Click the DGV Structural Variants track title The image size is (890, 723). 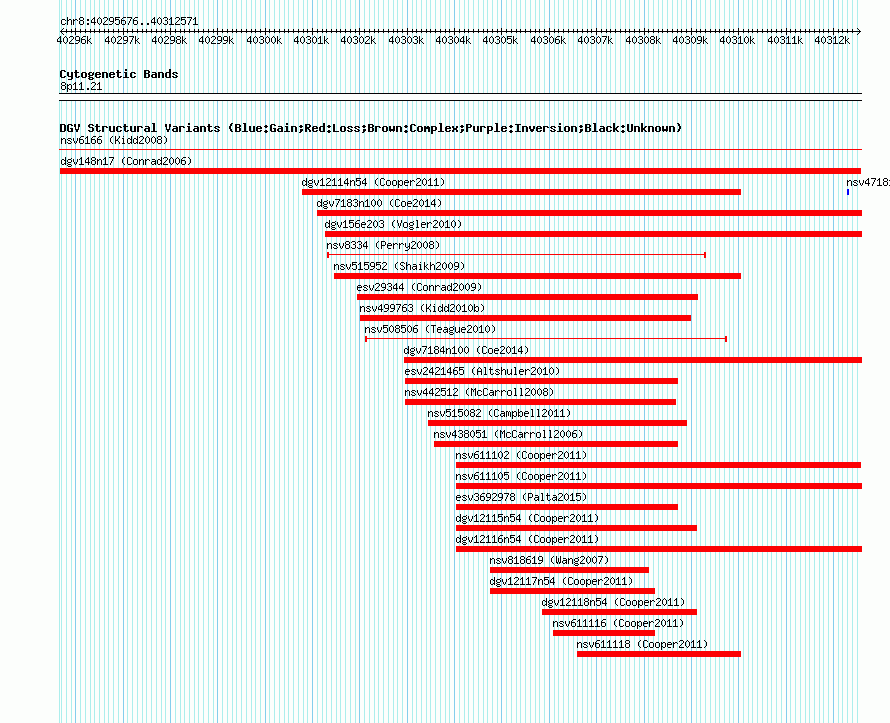click(x=371, y=128)
